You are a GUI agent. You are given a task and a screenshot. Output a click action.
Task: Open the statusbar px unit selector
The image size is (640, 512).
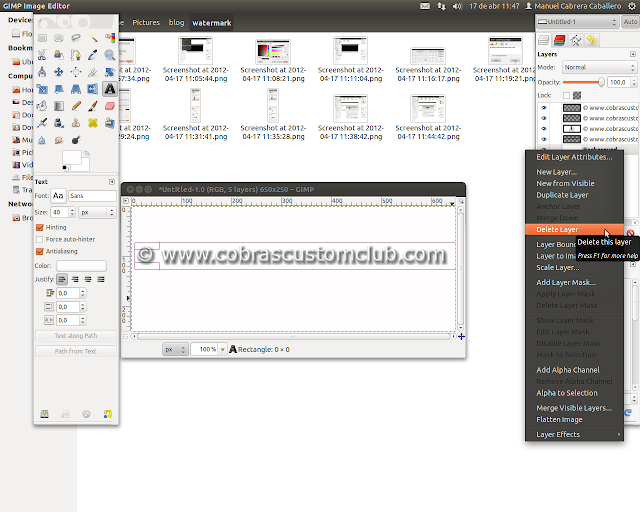pyautogui.click(x=175, y=349)
